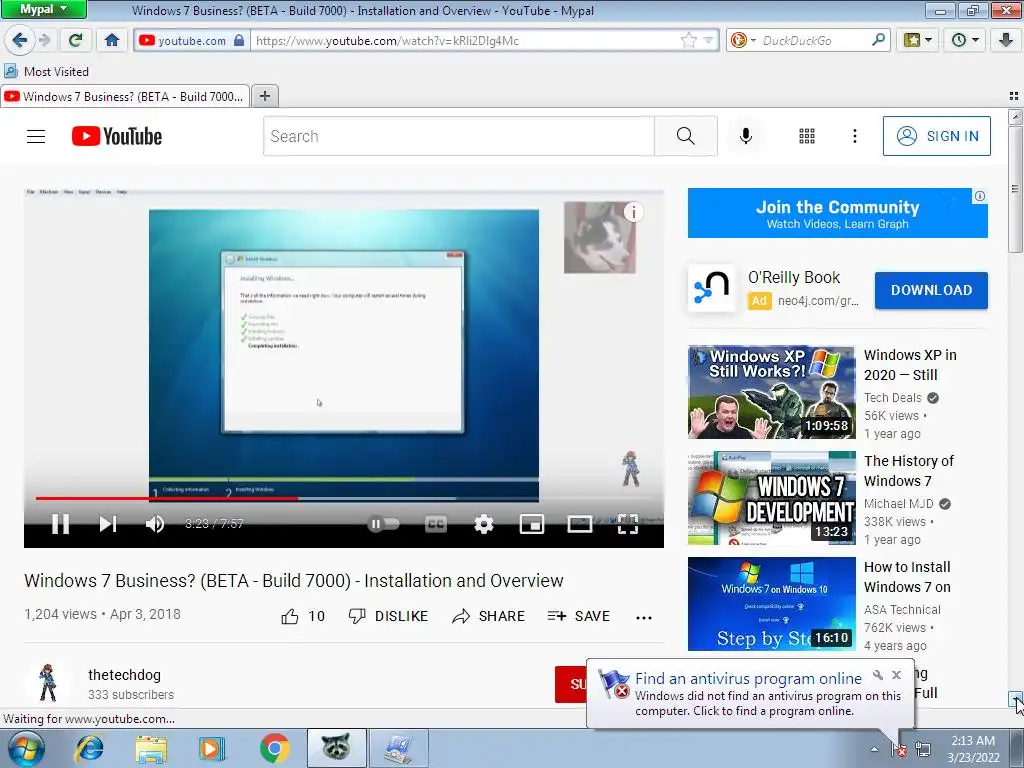Switch to theater mode
Viewport: 1024px width, 768px height.
pos(580,524)
